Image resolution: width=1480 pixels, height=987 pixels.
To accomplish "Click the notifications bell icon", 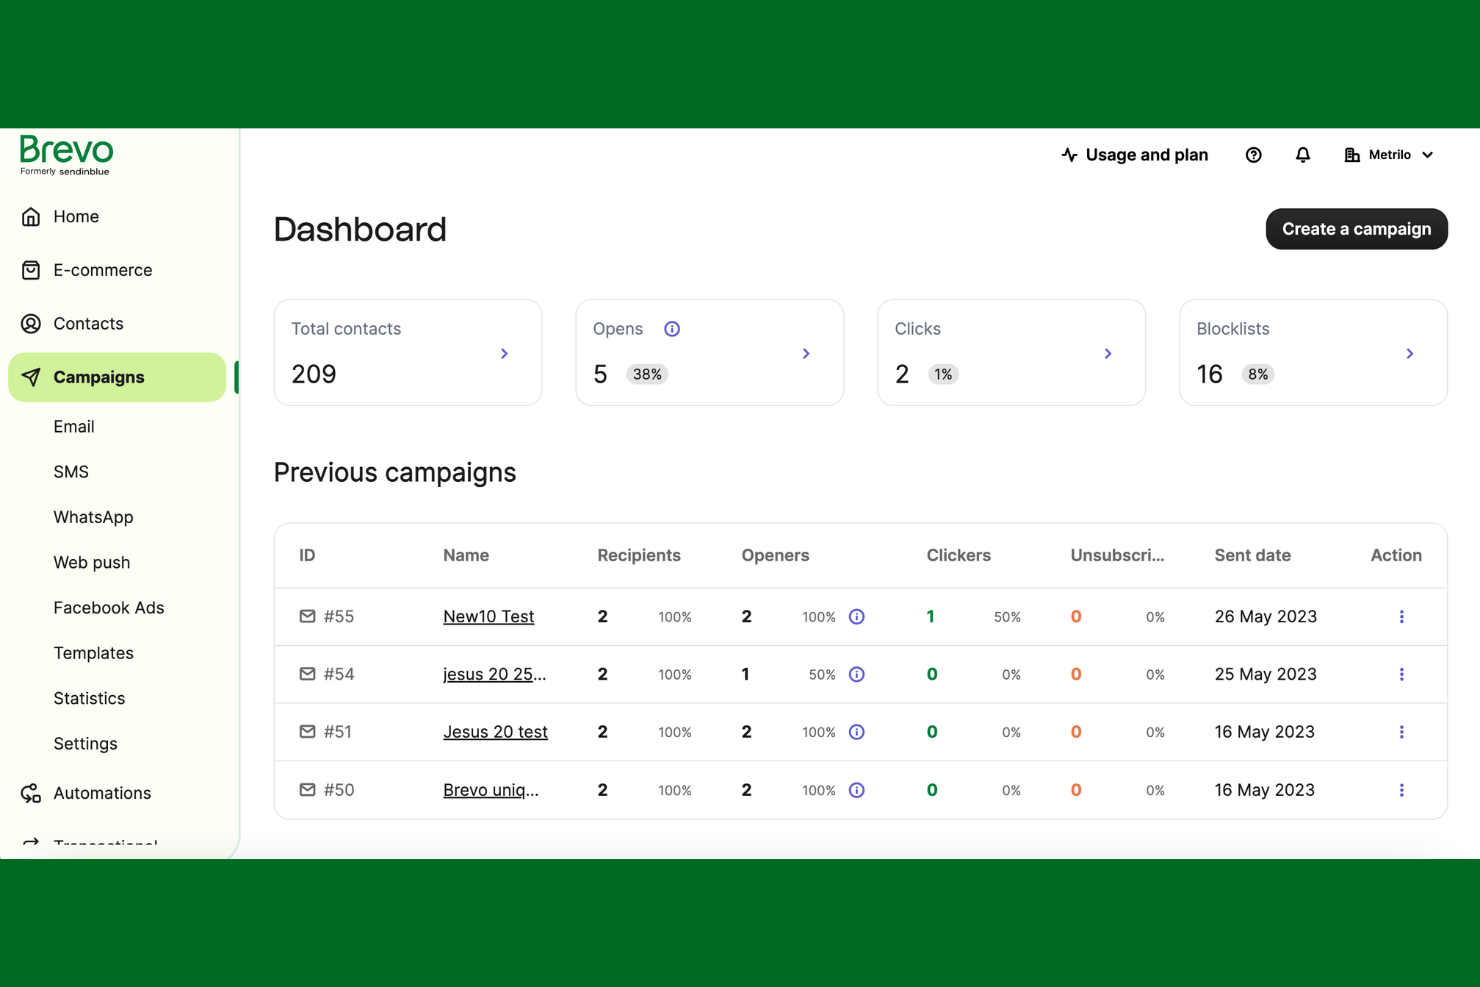I will (x=1302, y=155).
